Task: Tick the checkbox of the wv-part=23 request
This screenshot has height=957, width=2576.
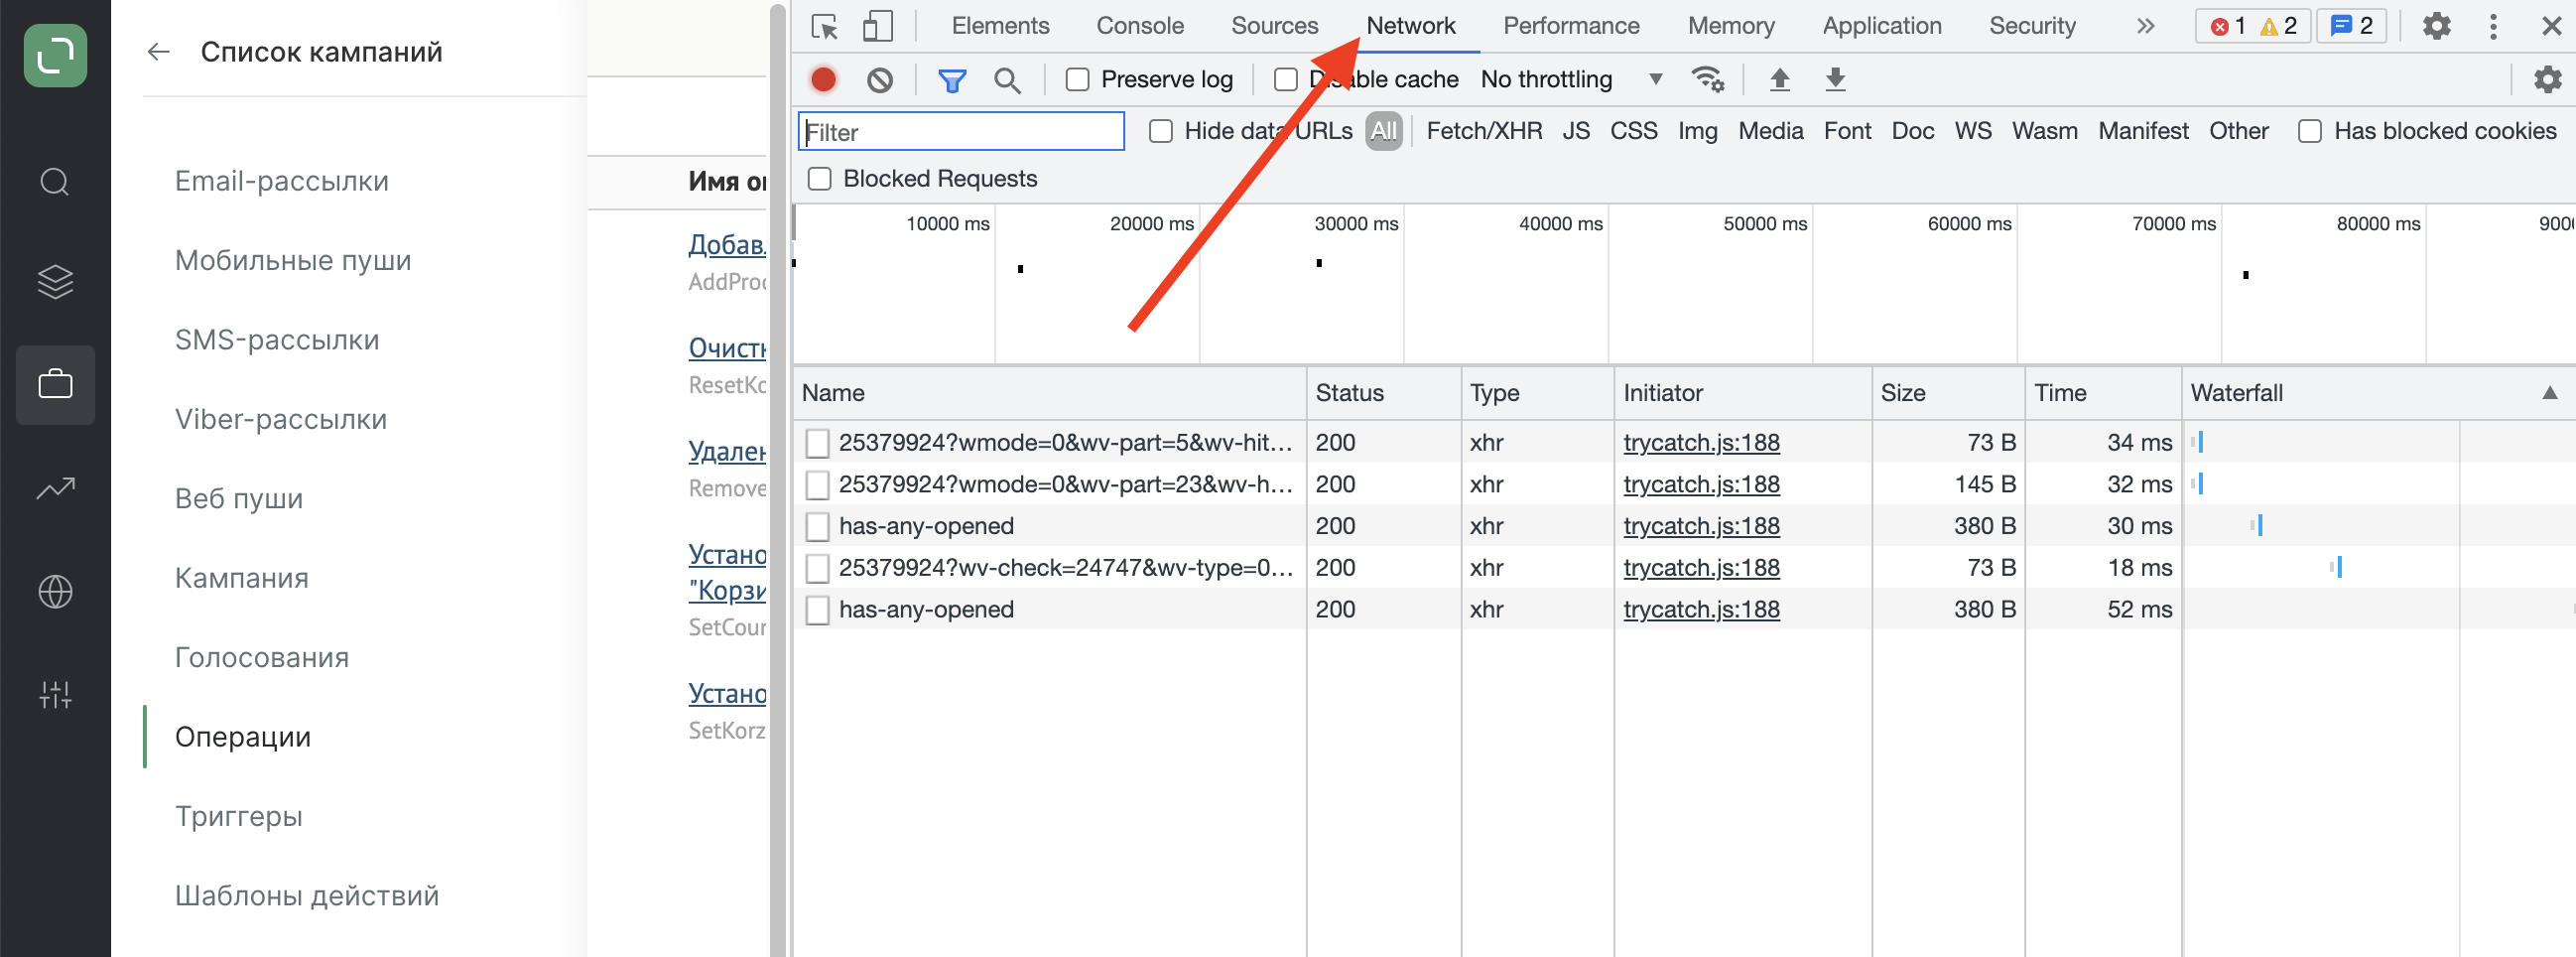Action: coord(817,485)
